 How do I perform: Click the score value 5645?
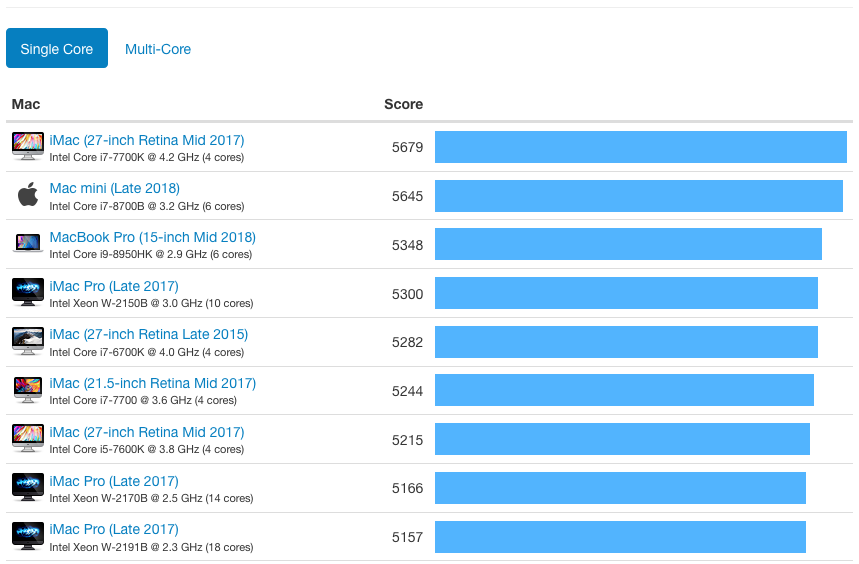point(407,196)
